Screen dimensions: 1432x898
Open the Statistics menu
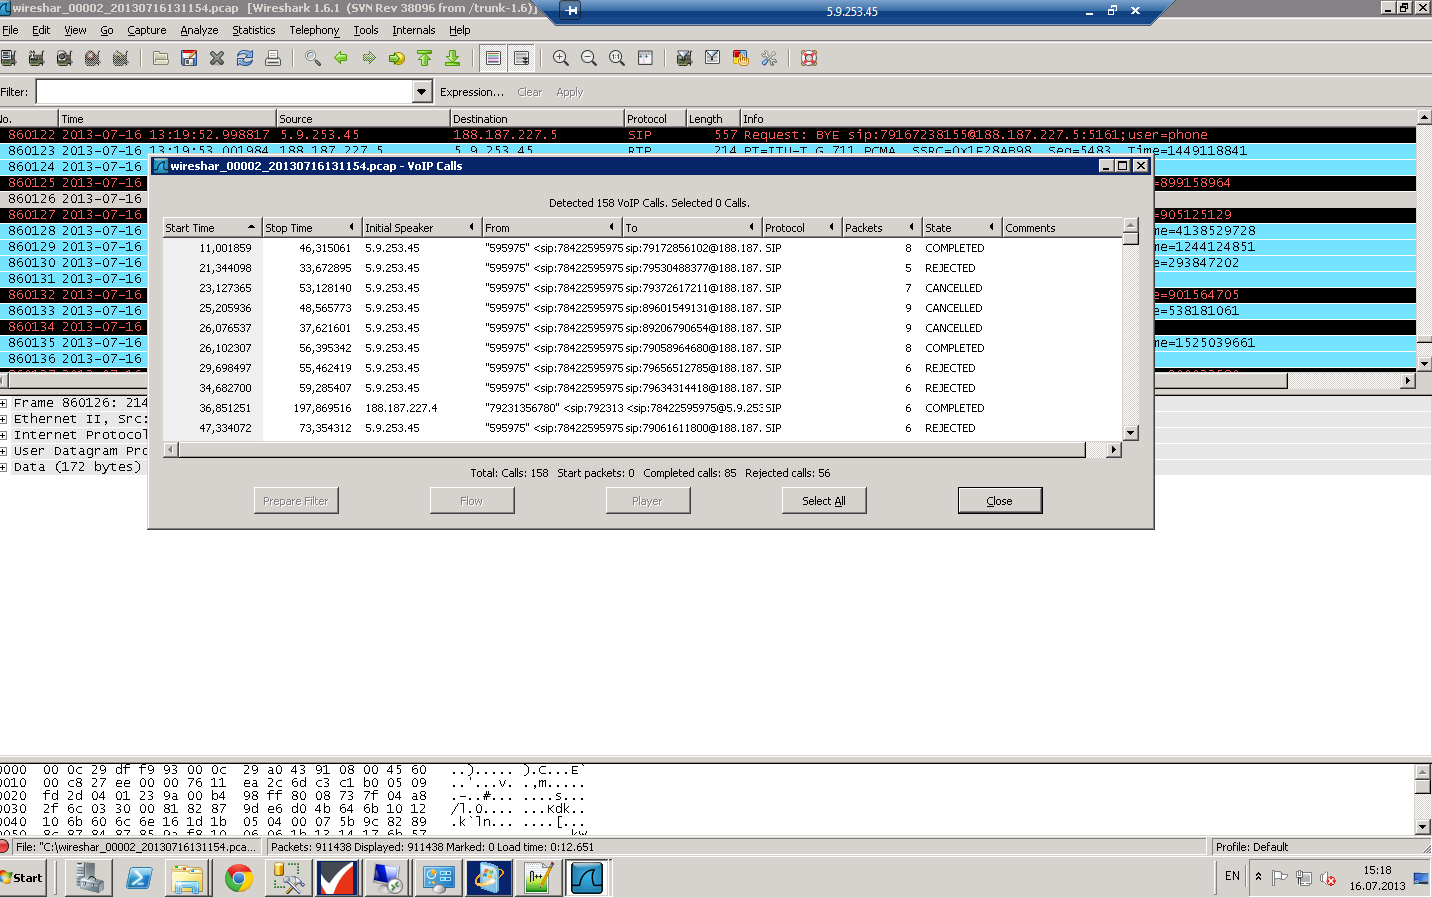pyautogui.click(x=253, y=30)
